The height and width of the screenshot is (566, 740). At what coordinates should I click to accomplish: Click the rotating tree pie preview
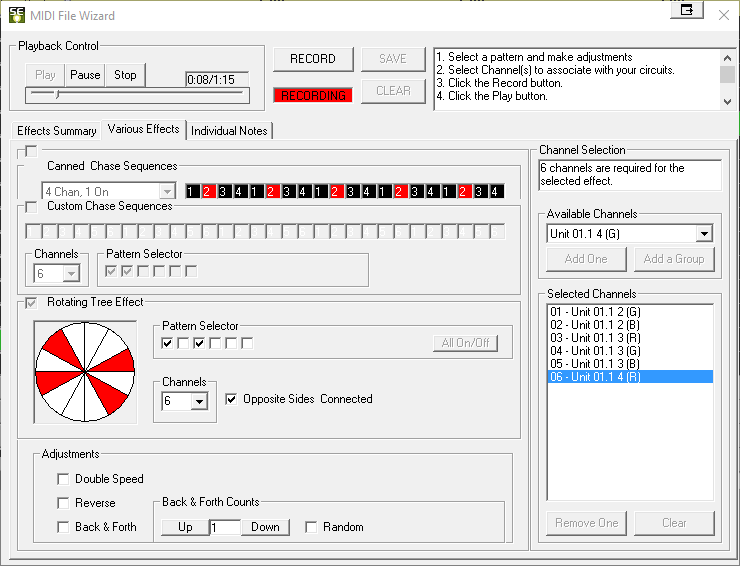(x=85, y=372)
